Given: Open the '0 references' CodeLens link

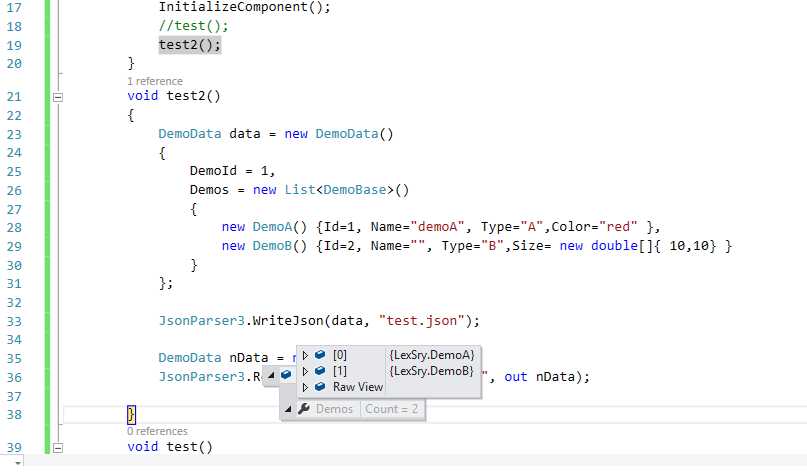Looking at the screenshot, I should tap(157, 431).
